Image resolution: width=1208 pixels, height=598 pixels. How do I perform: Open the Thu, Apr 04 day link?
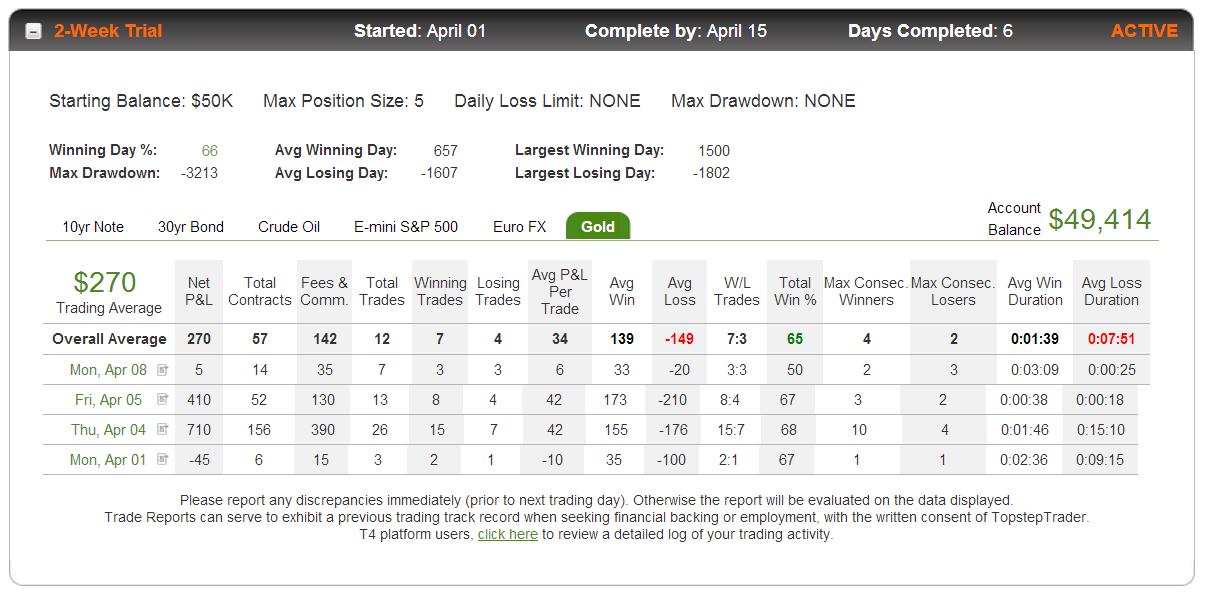pyautogui.click(x=109, y=430)
